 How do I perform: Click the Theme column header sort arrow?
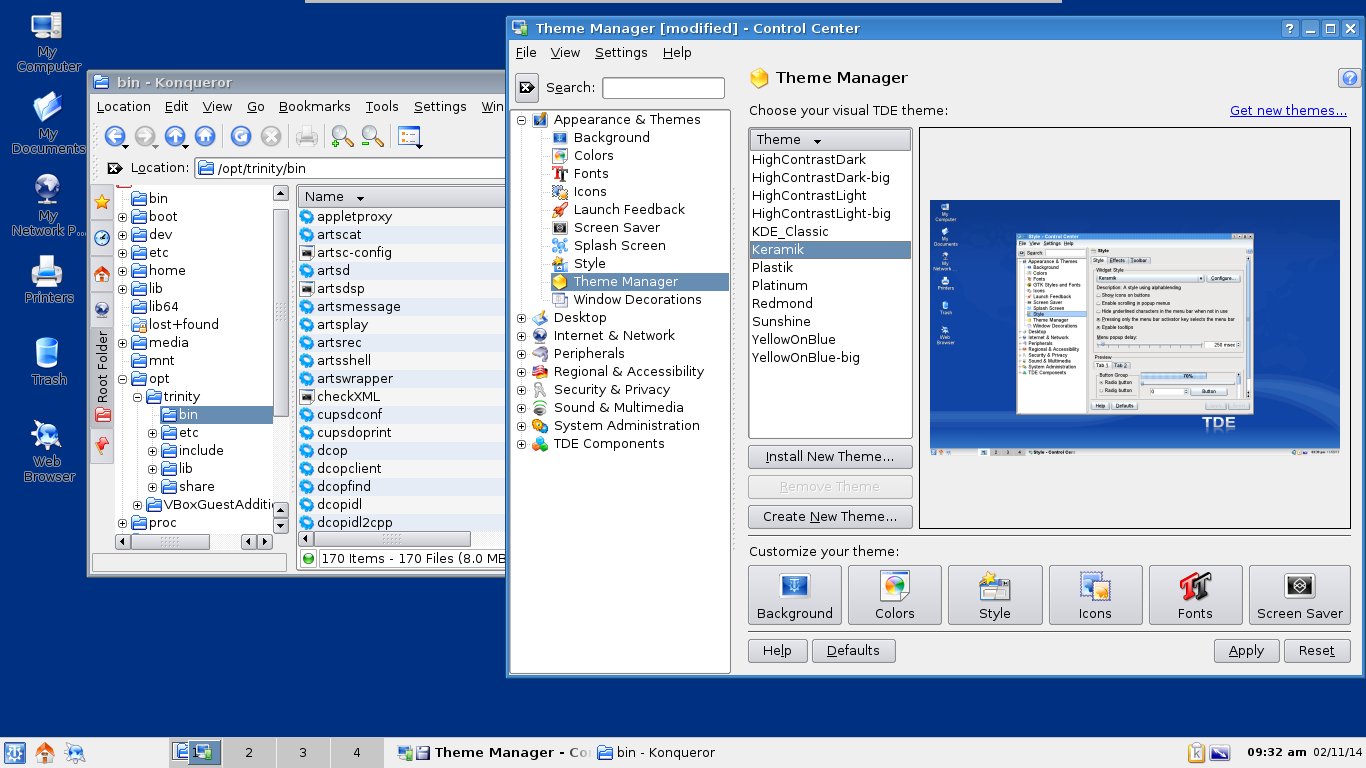click(x=817, y=141)
